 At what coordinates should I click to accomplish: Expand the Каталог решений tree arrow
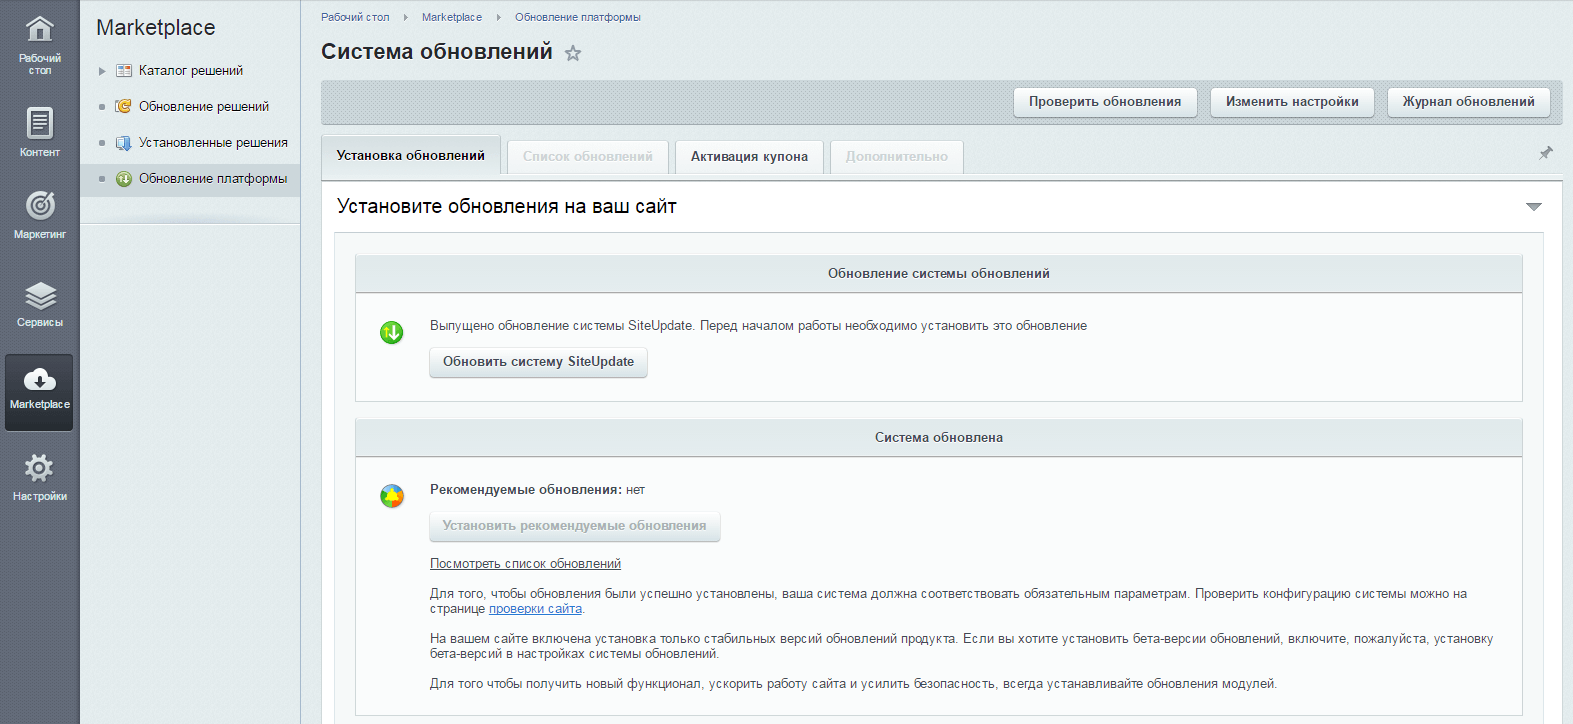point(102,71)
